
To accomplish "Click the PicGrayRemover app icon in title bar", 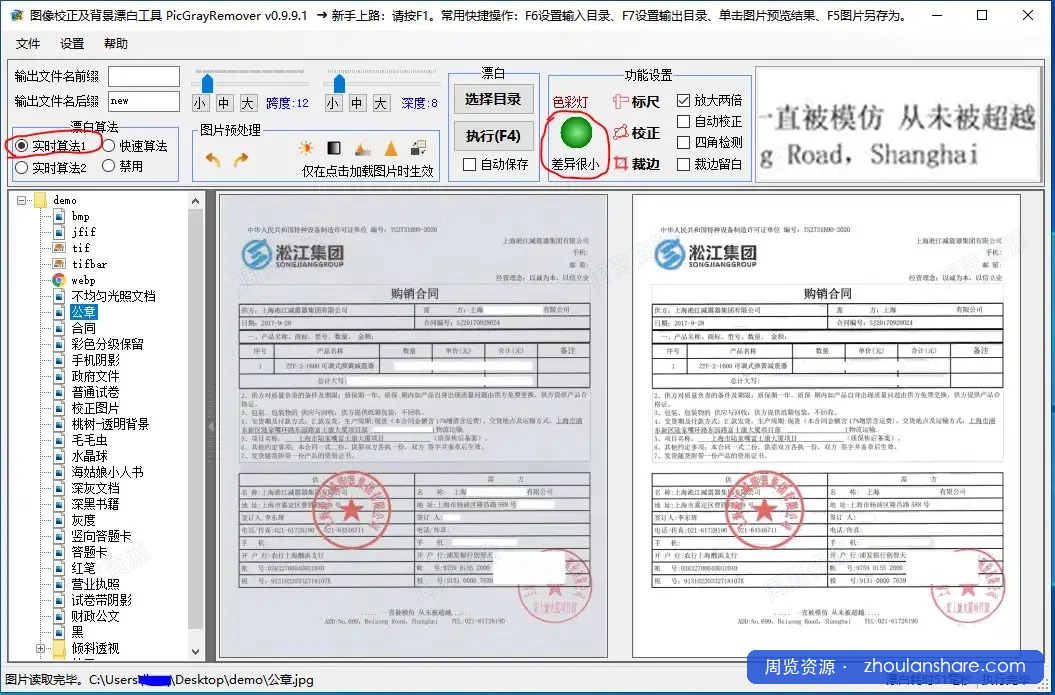I will [17, 15].
